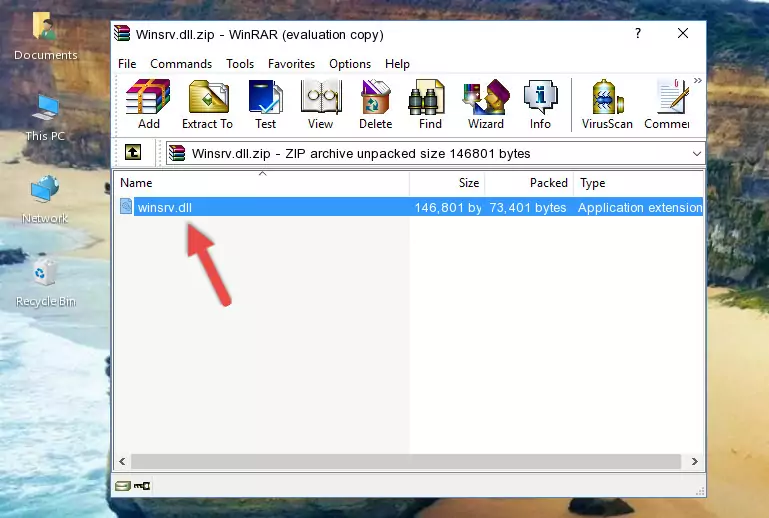The height and width of the screenshot is (518, 769).
Task: Select the Documents desktop icon
Action: [46, 36]
